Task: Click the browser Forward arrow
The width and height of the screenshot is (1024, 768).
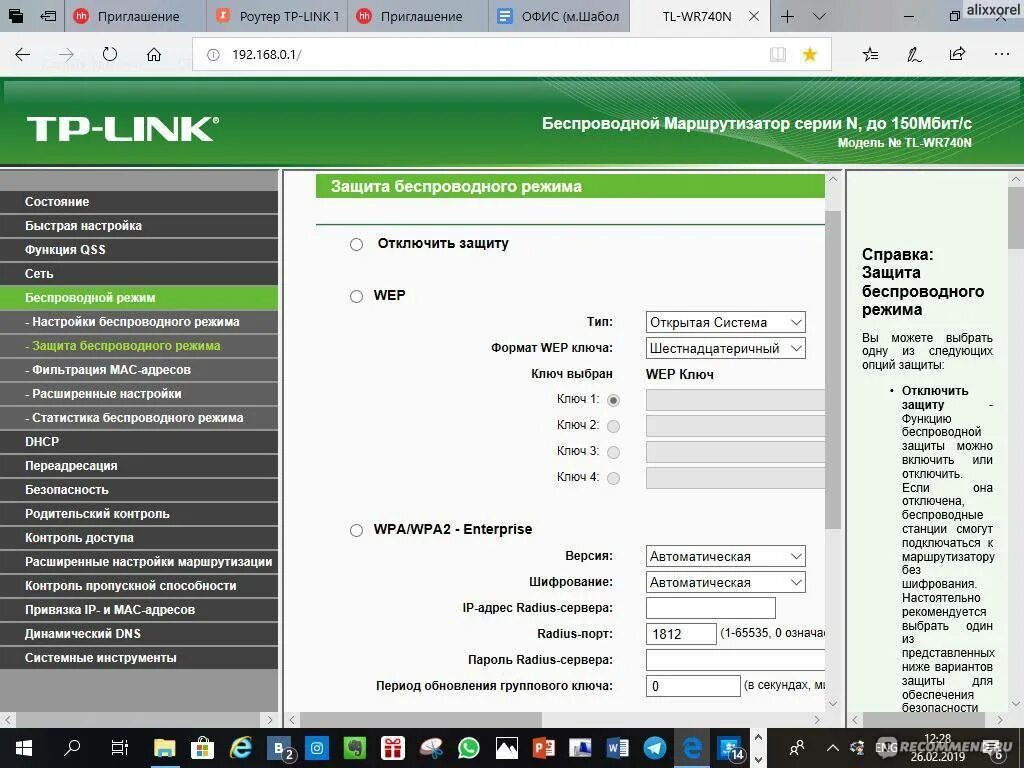Action: click(66, 55)
